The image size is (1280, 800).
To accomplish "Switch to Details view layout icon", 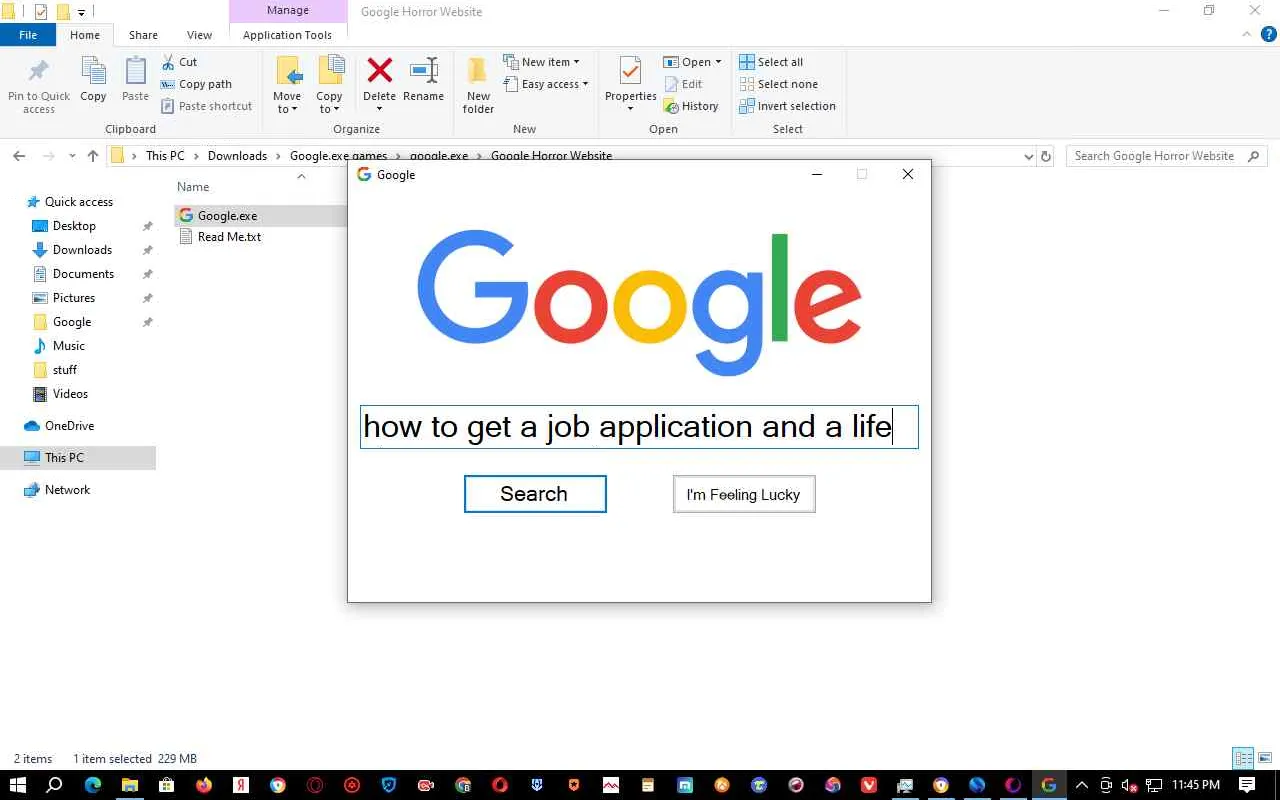I will (x=1243, y=758).
